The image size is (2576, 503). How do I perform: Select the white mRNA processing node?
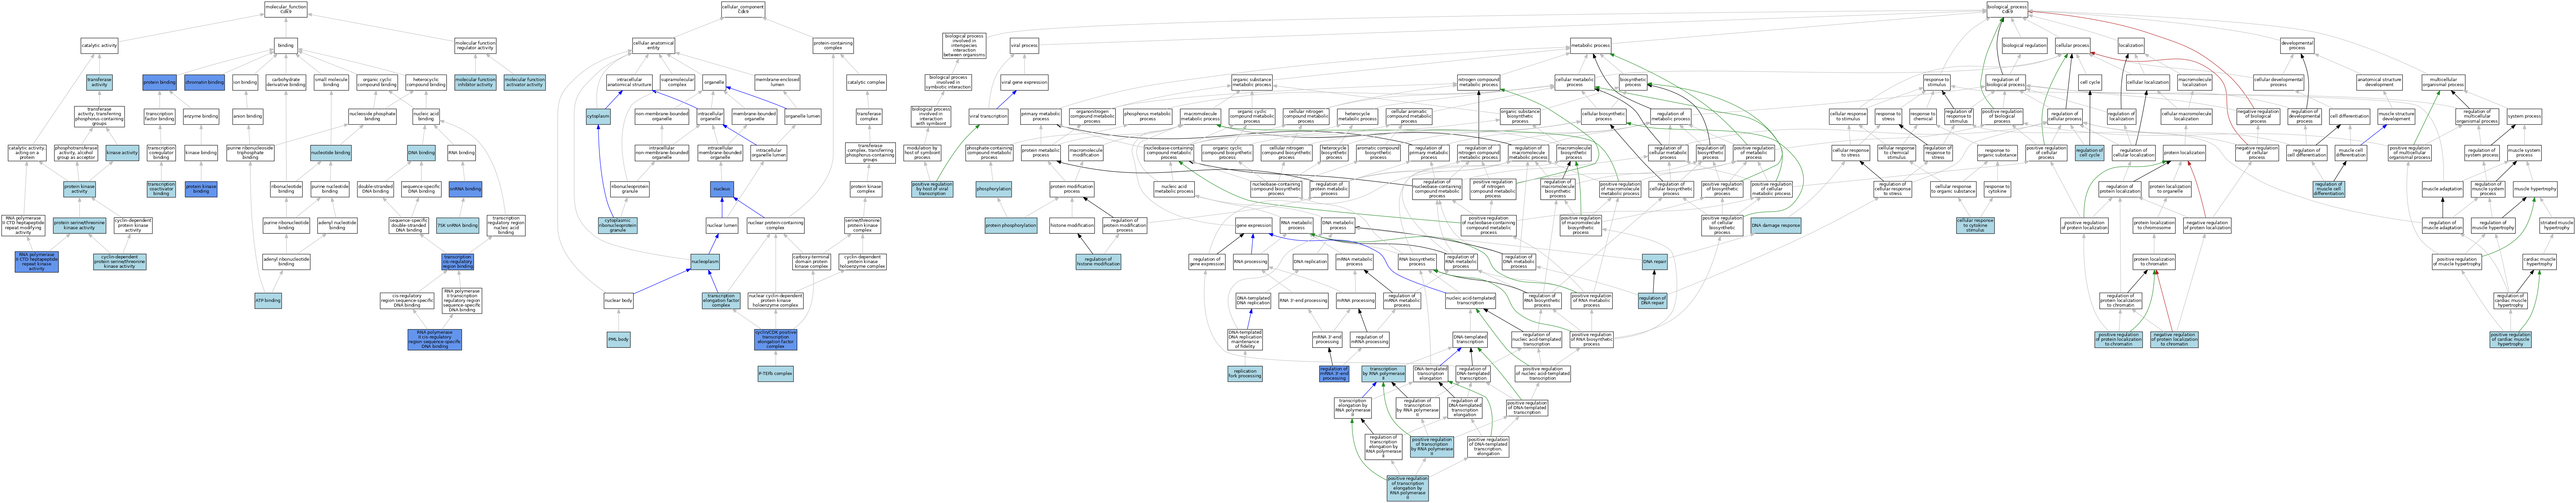(1356, 300)
